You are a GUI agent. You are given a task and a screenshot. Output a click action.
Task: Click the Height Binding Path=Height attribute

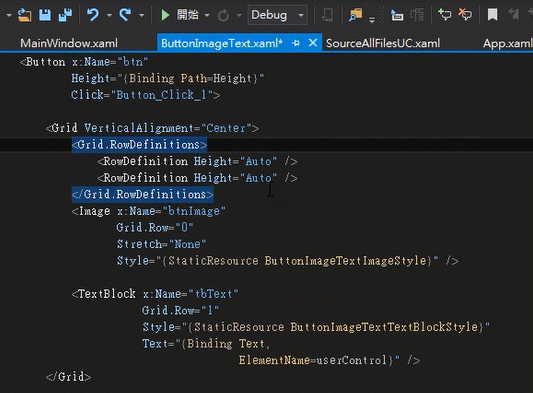click(168, 79)
